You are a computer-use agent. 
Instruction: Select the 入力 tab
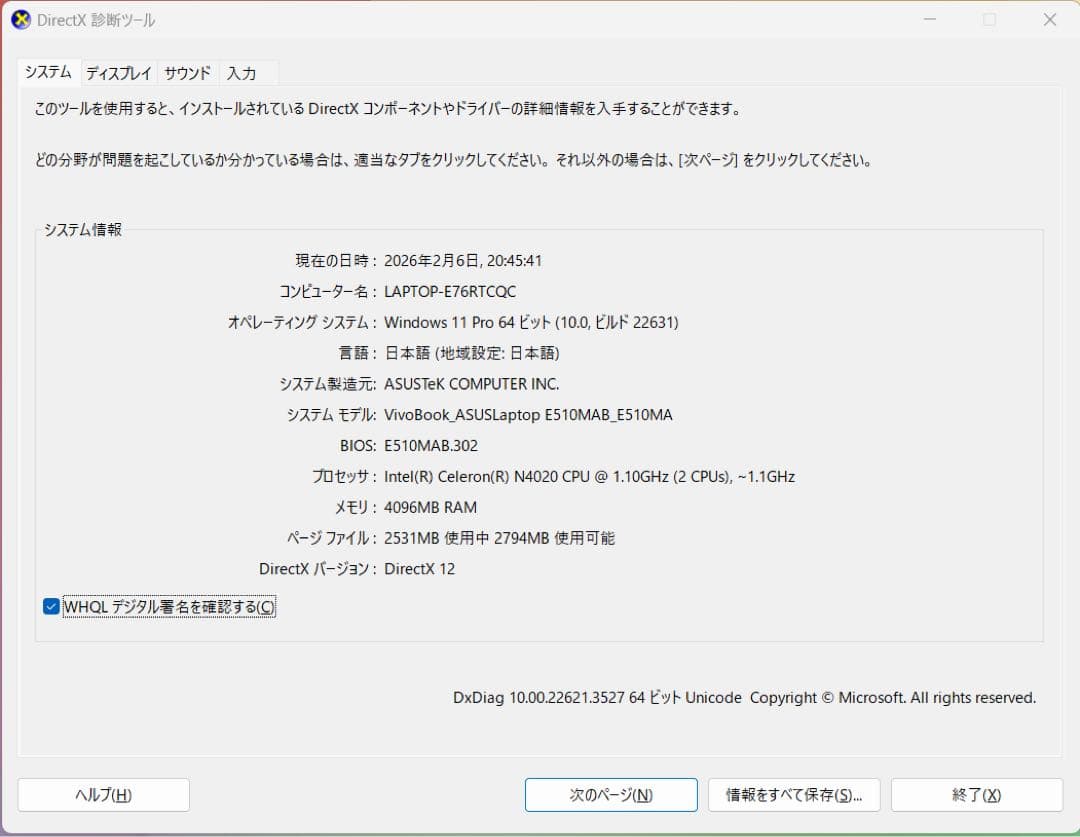pos(244,72)
